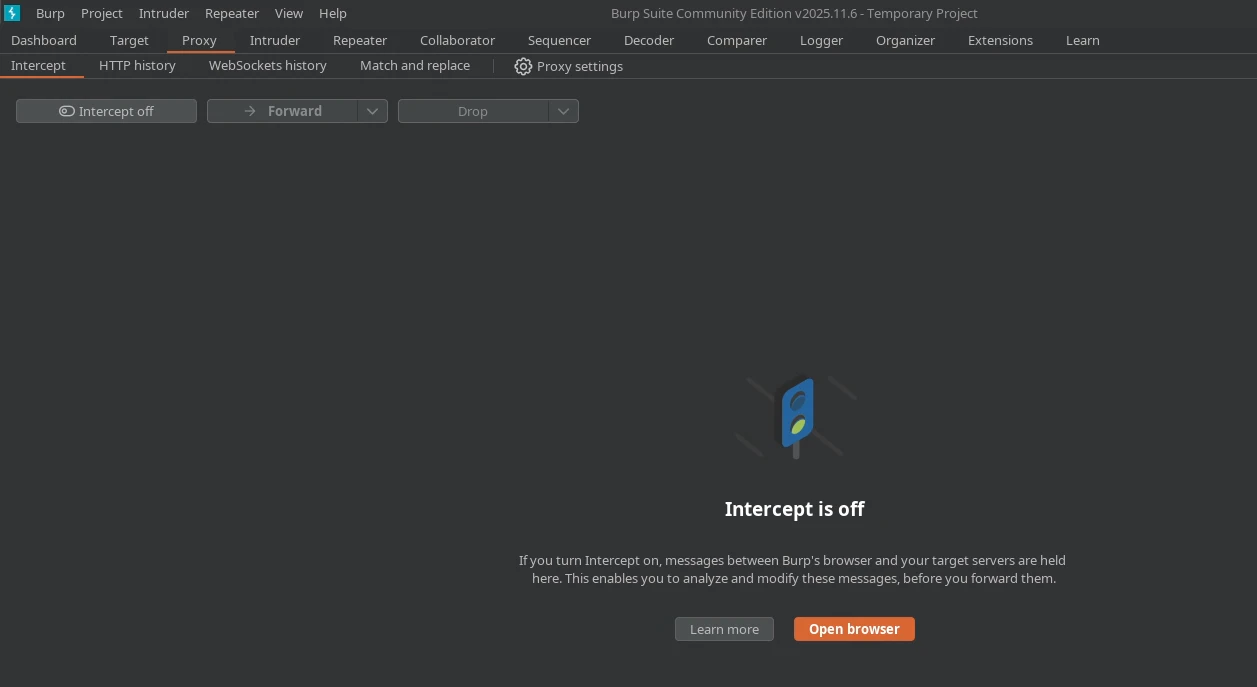Image resolution: width=1257 pixels, height=687 pixels.
Task: Open the Sequencer tab
Action: tap(559, 40)
